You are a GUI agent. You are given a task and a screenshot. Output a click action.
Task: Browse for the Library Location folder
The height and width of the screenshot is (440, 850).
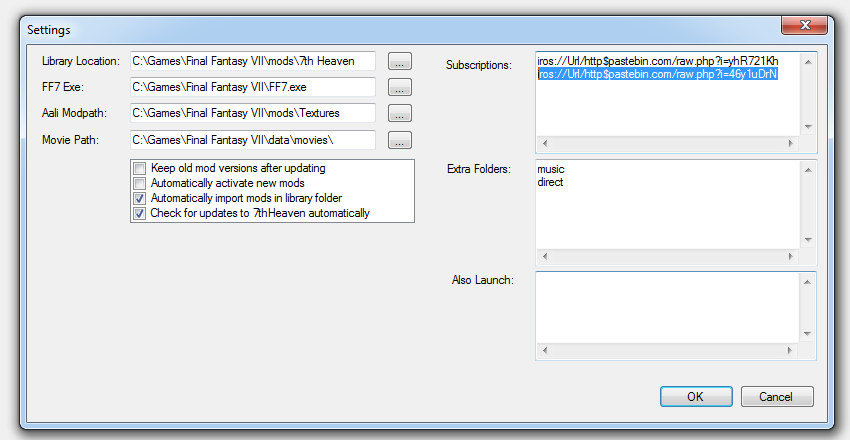(400, 61)
